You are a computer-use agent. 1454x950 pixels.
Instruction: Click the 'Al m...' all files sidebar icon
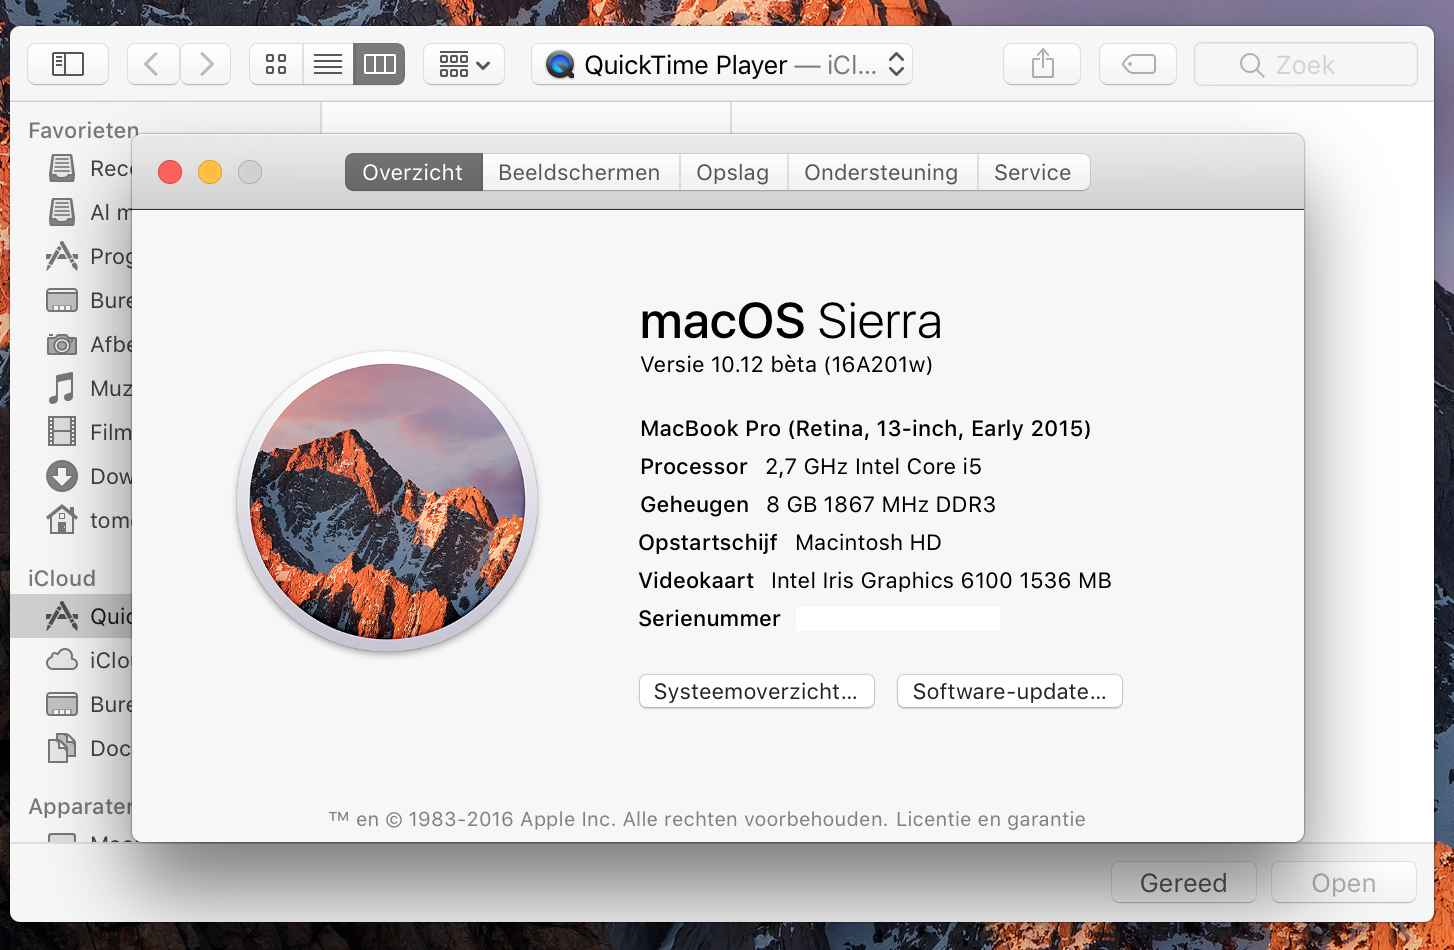click(62, 212)
